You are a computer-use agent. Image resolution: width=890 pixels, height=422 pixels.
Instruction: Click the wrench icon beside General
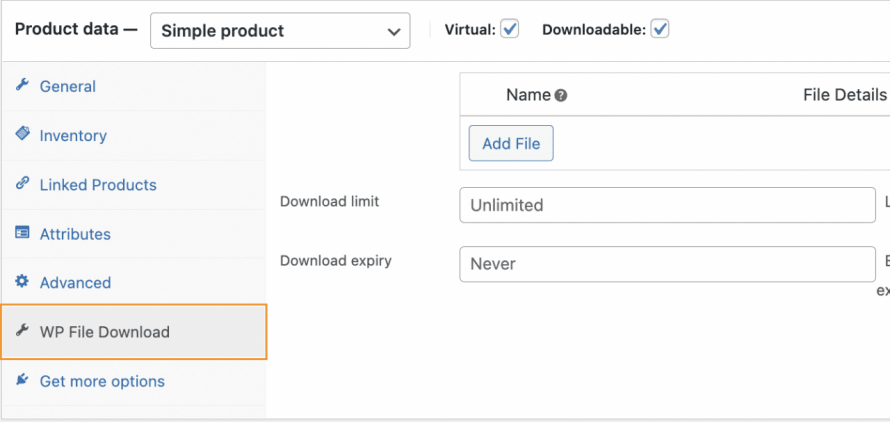[22, 86]
